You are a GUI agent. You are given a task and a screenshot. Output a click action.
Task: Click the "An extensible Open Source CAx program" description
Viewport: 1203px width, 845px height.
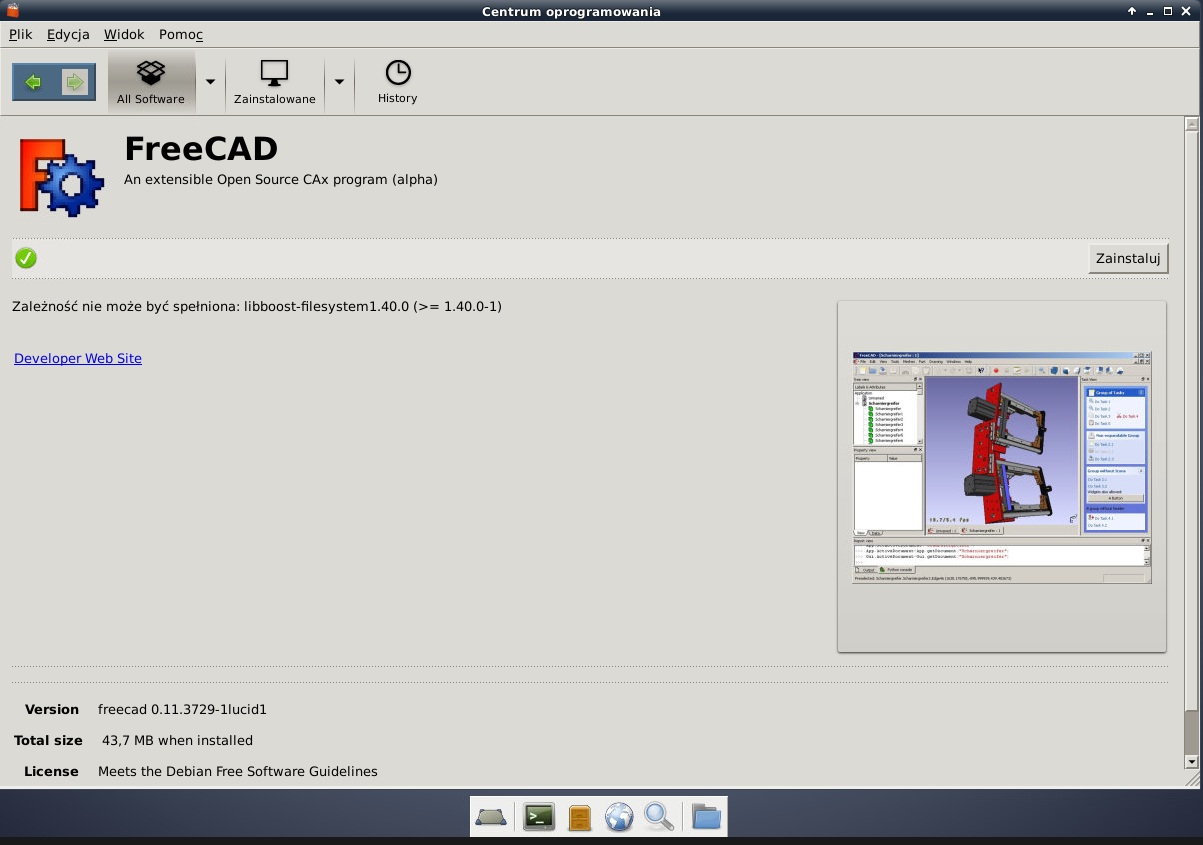(281, 180)
